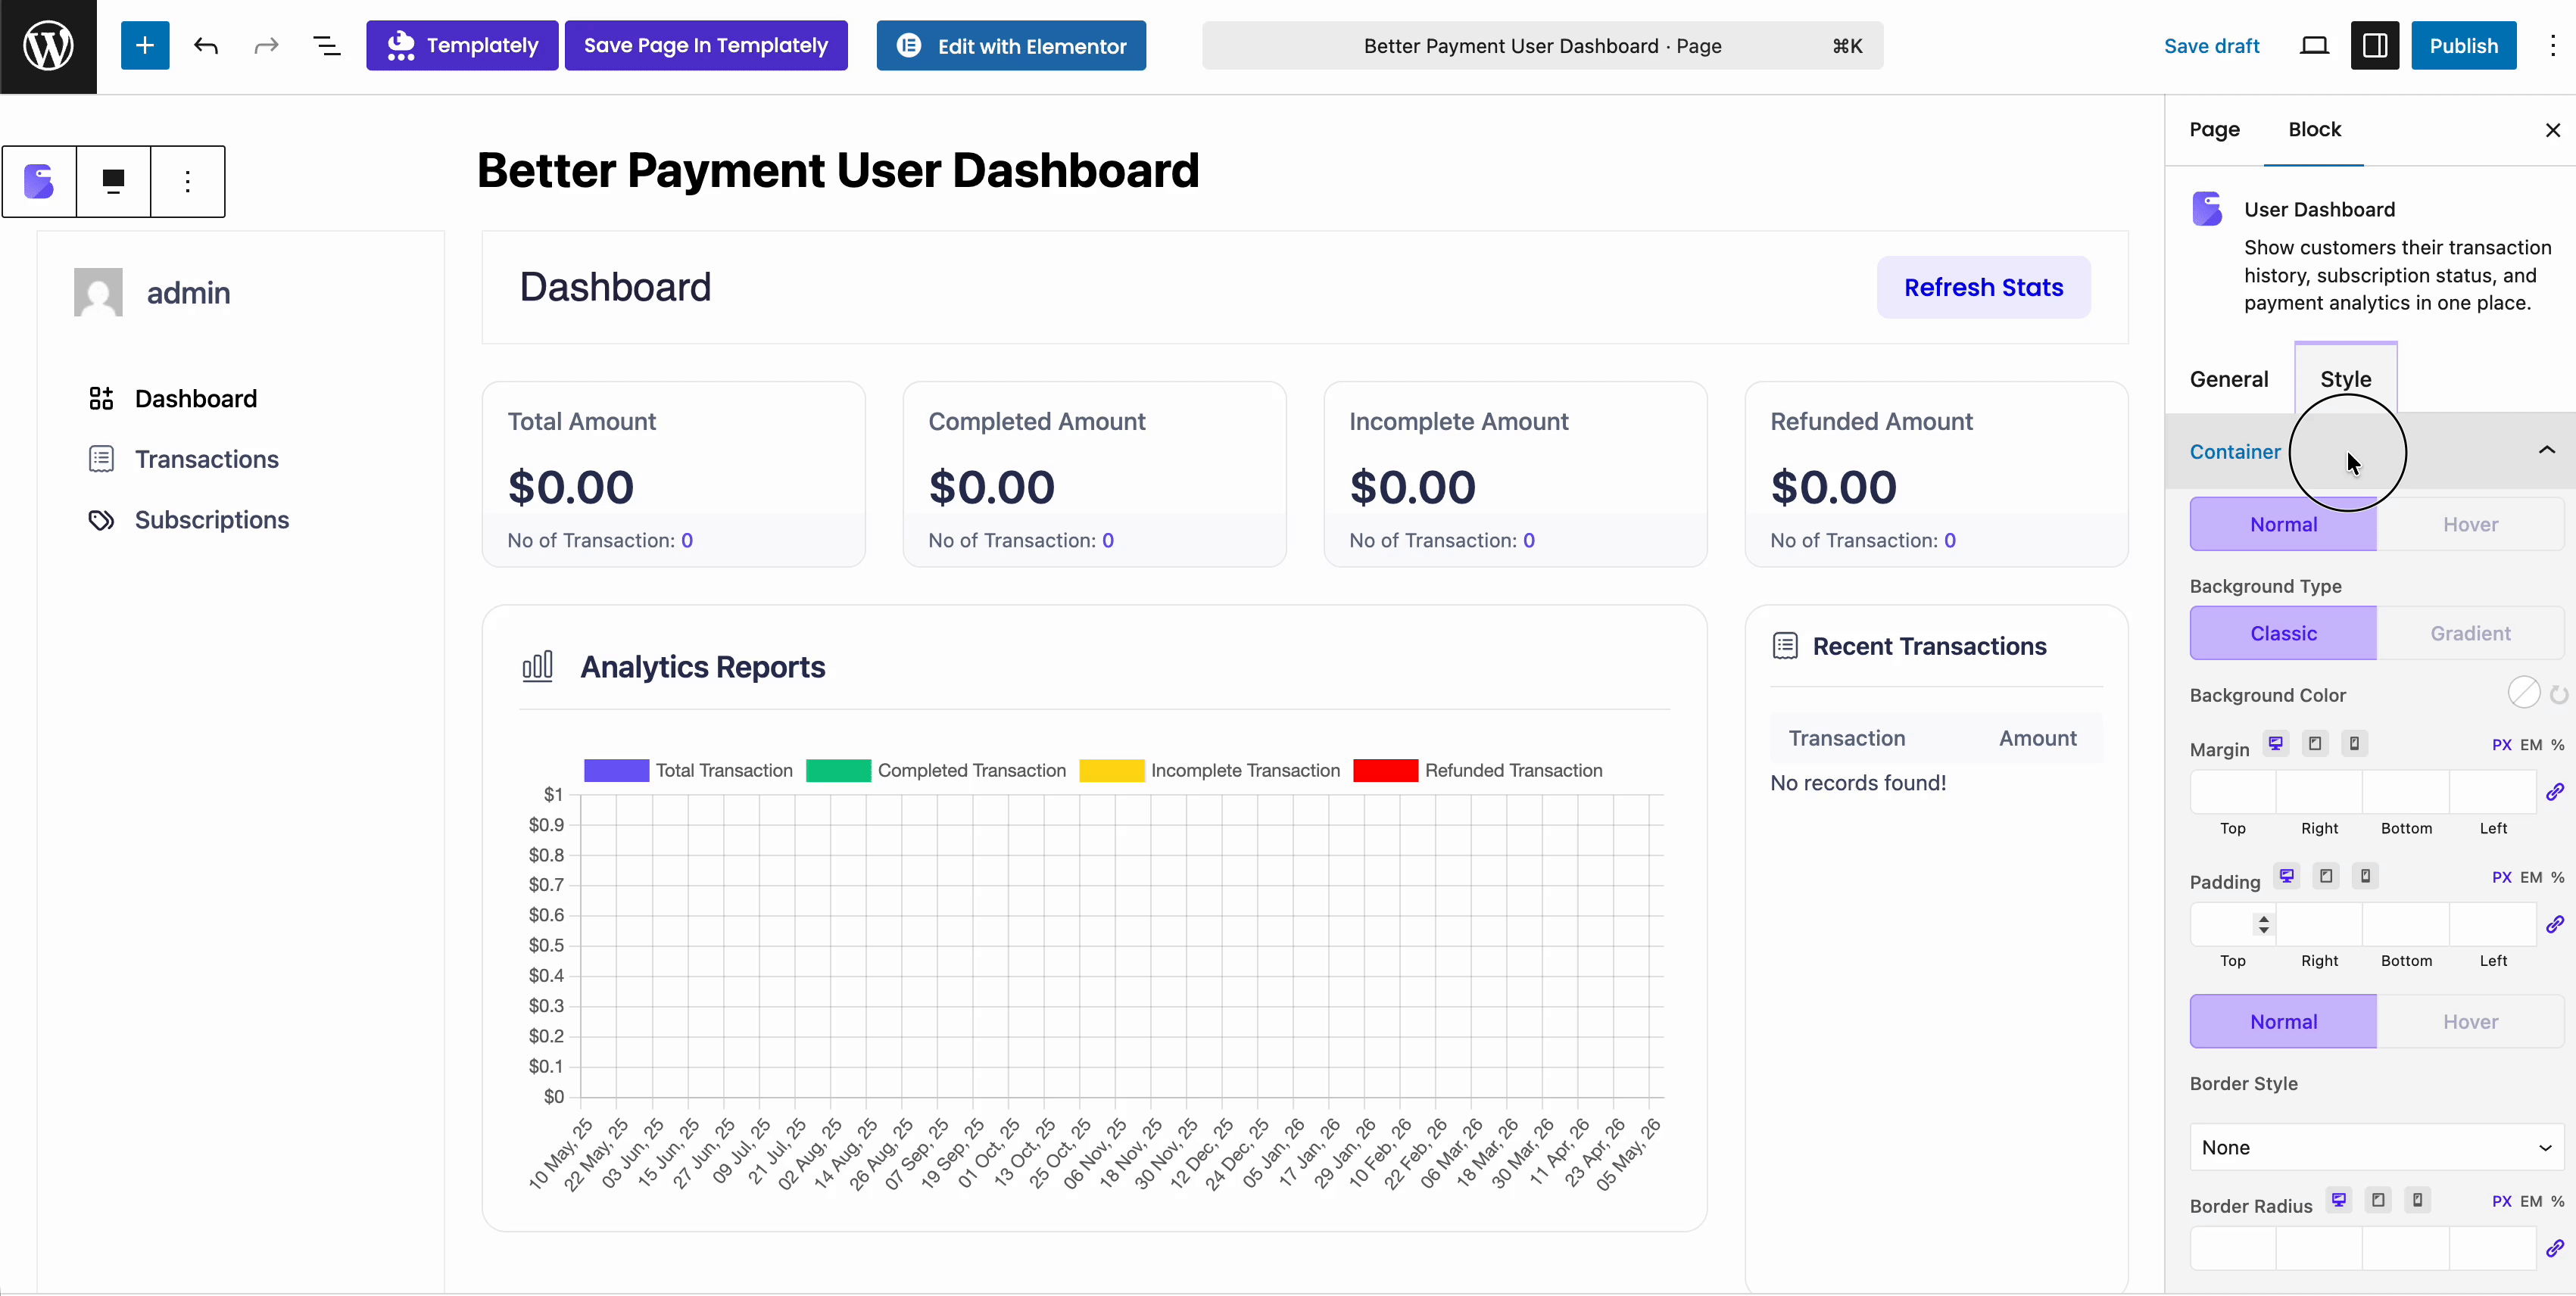Select desktop device for Padding
The image size is (2576, 1296).
click(2287, 876)
